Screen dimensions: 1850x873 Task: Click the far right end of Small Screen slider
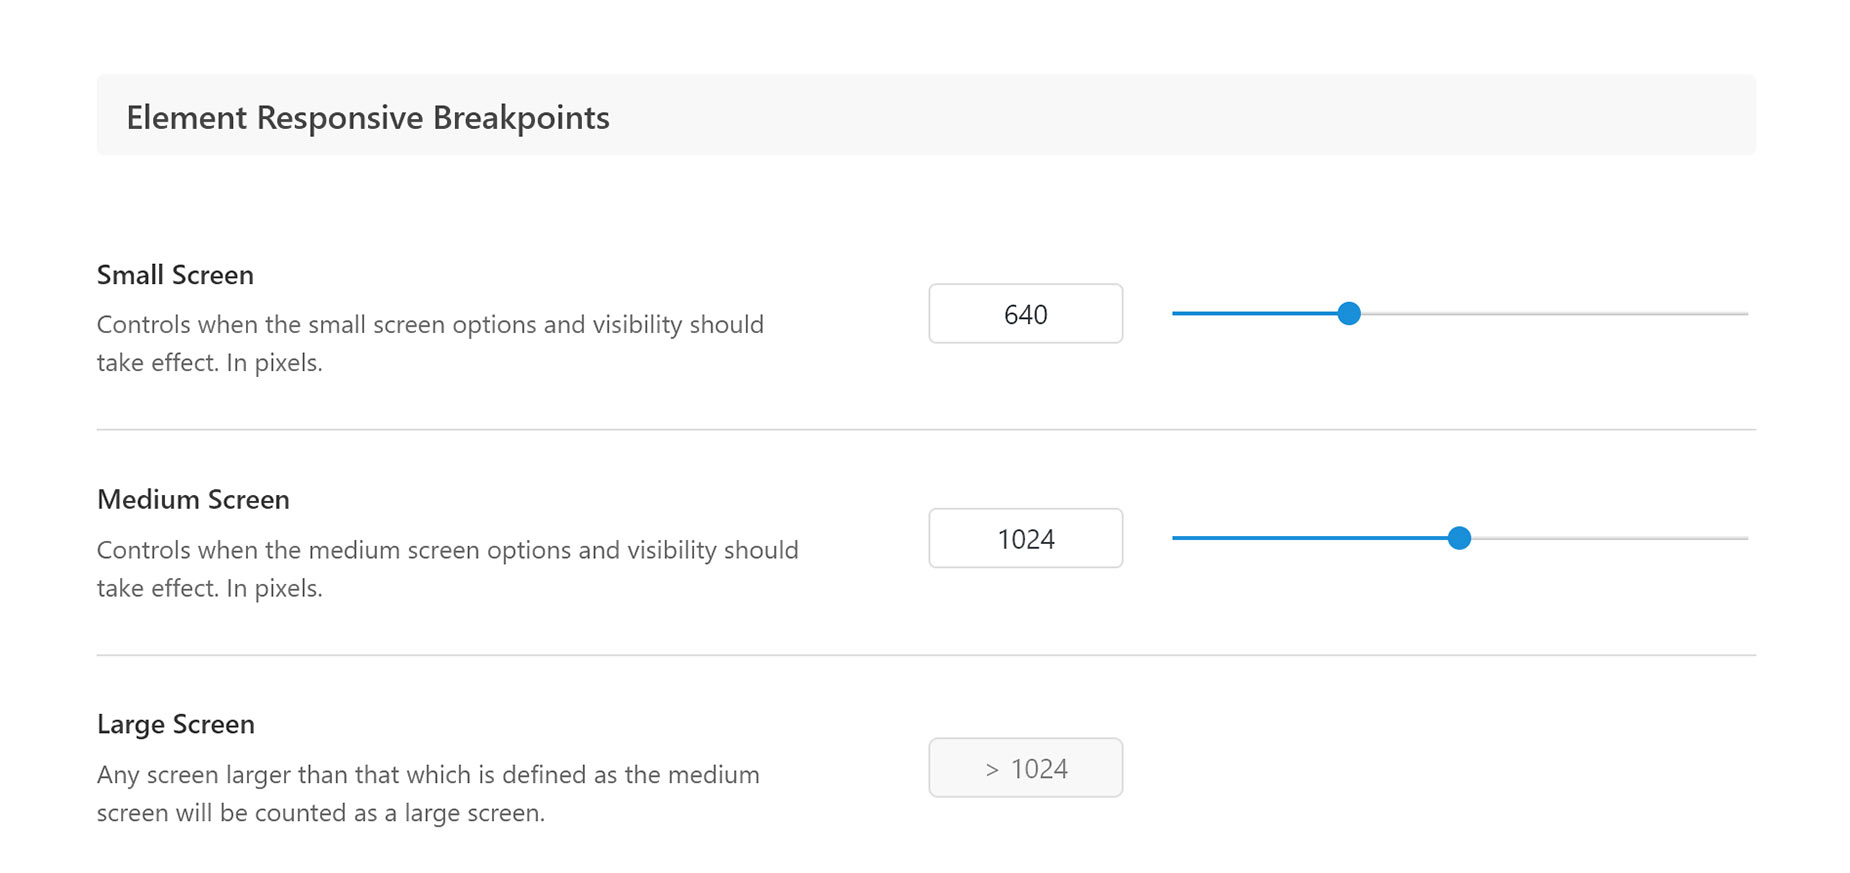tap(1744, 314)
